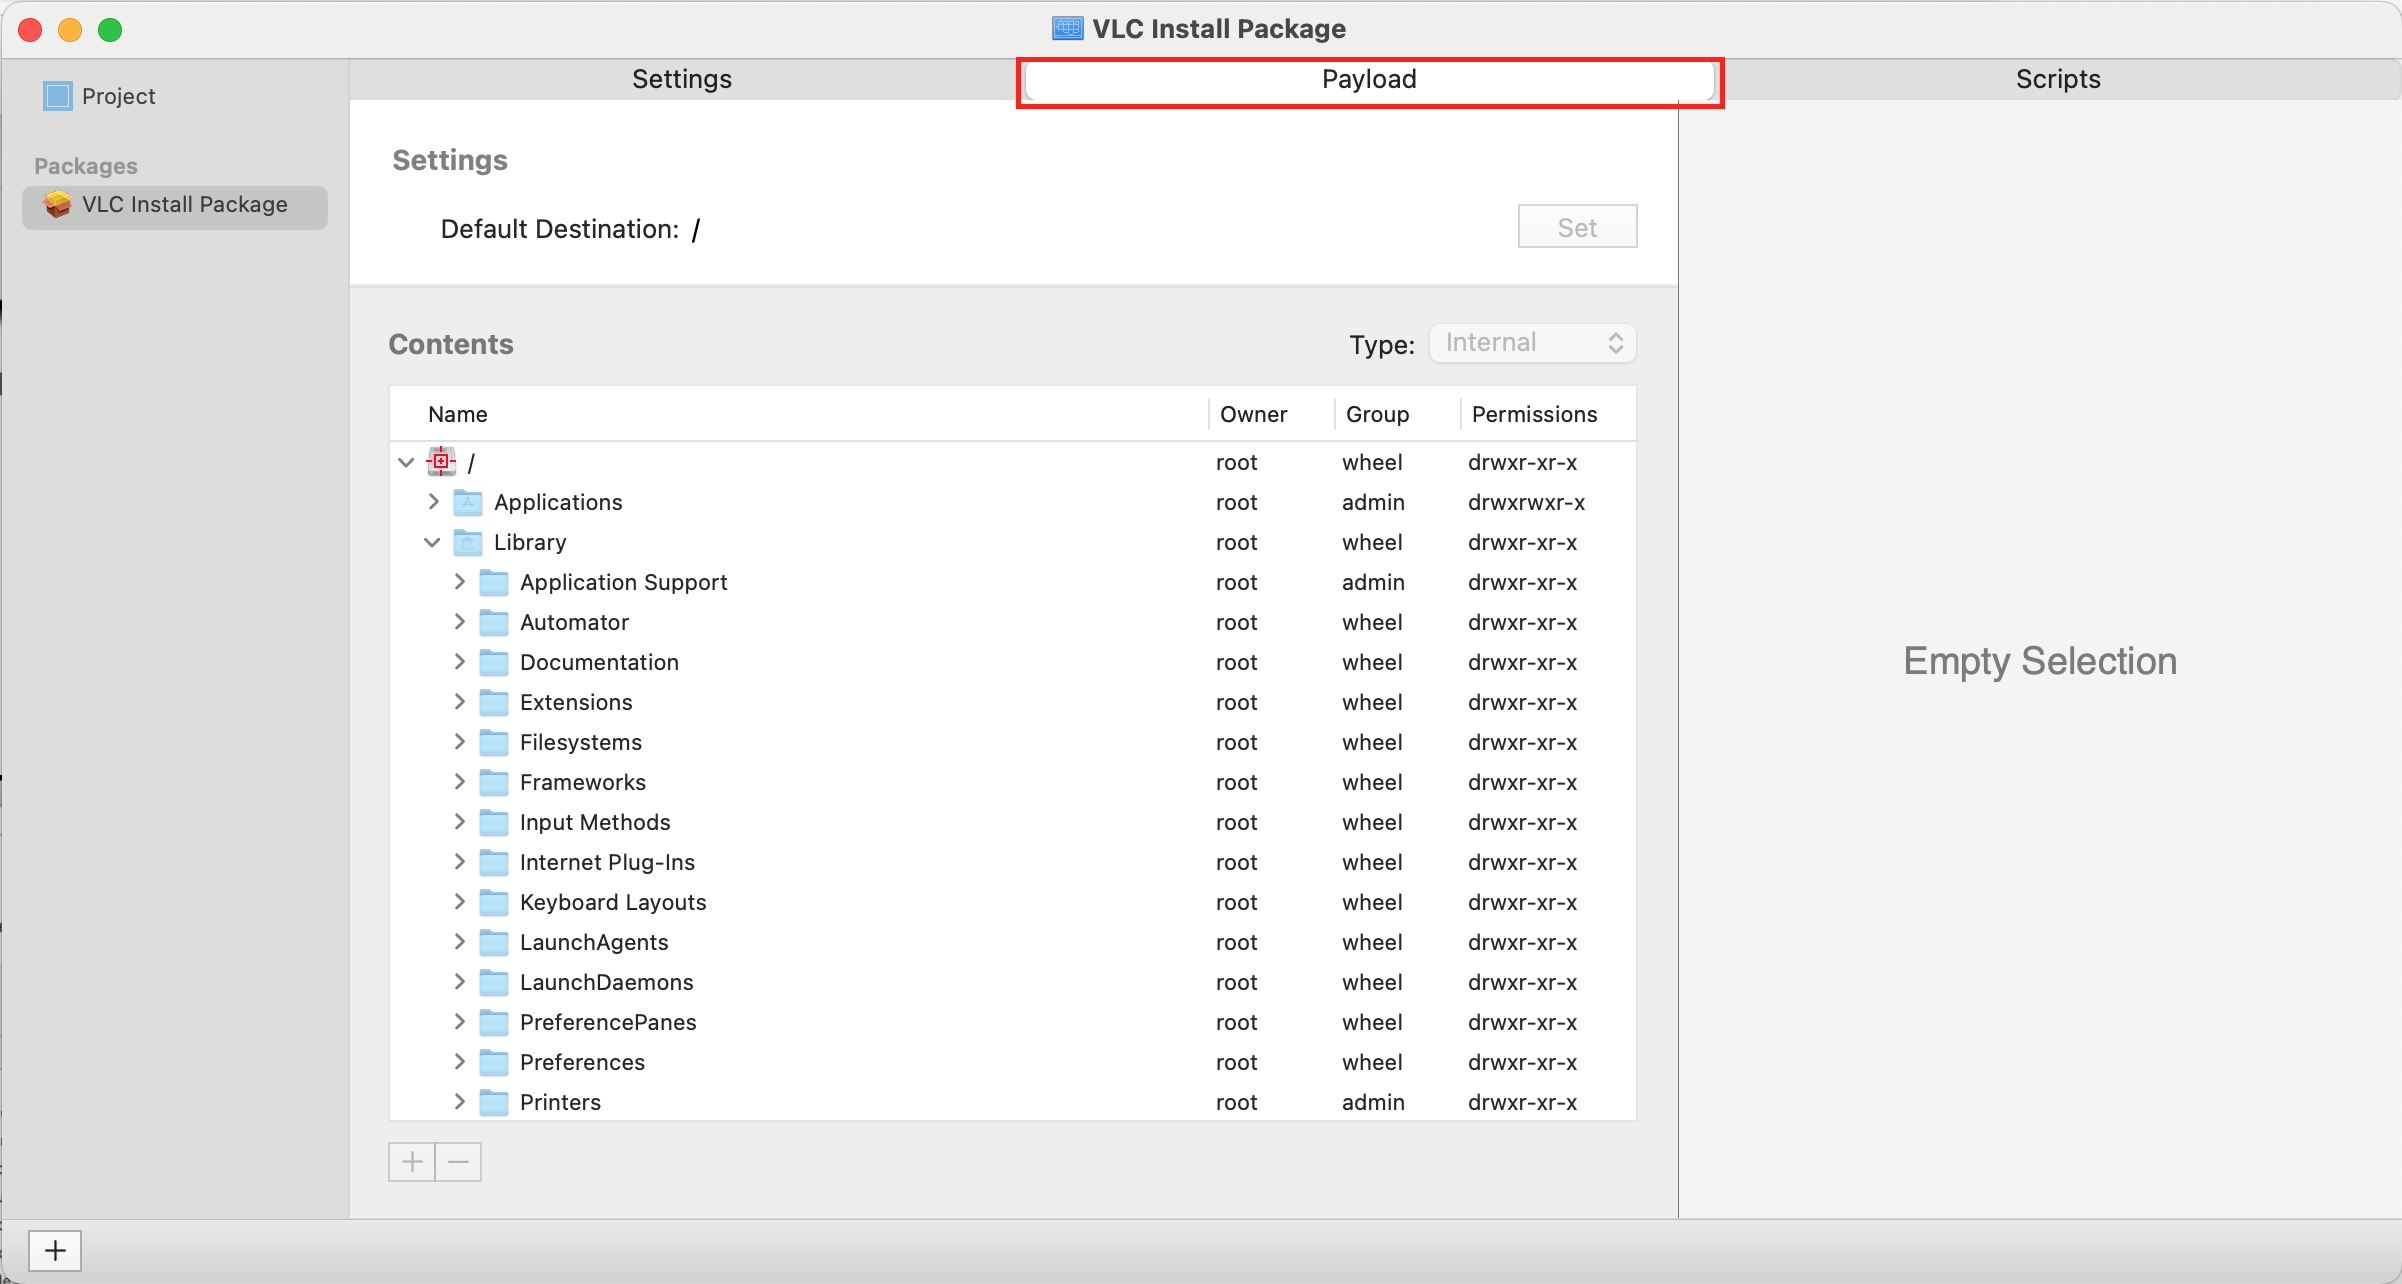Expand the Application Support folder
Viewport: 2402px width, 1284px height.
tap(459, 581)
